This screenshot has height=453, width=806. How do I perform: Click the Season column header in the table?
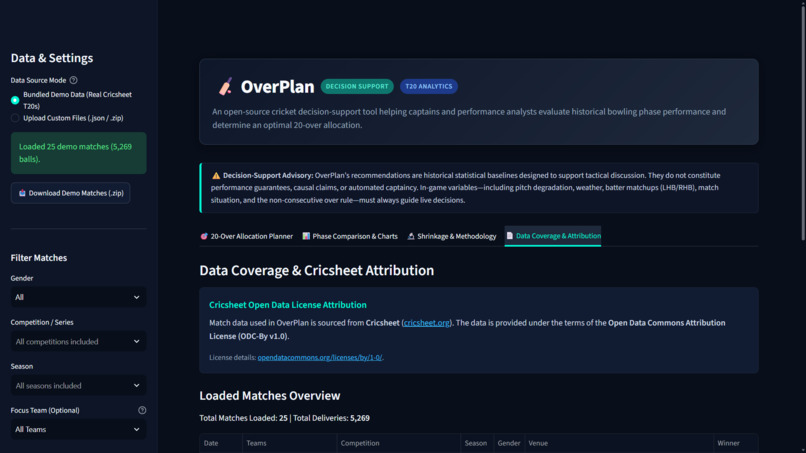[475, 443]
